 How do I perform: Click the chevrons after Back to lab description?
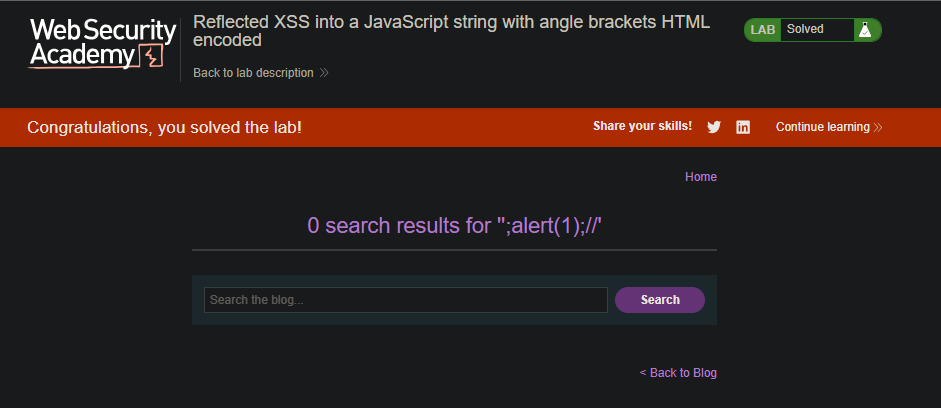[324, 73]
